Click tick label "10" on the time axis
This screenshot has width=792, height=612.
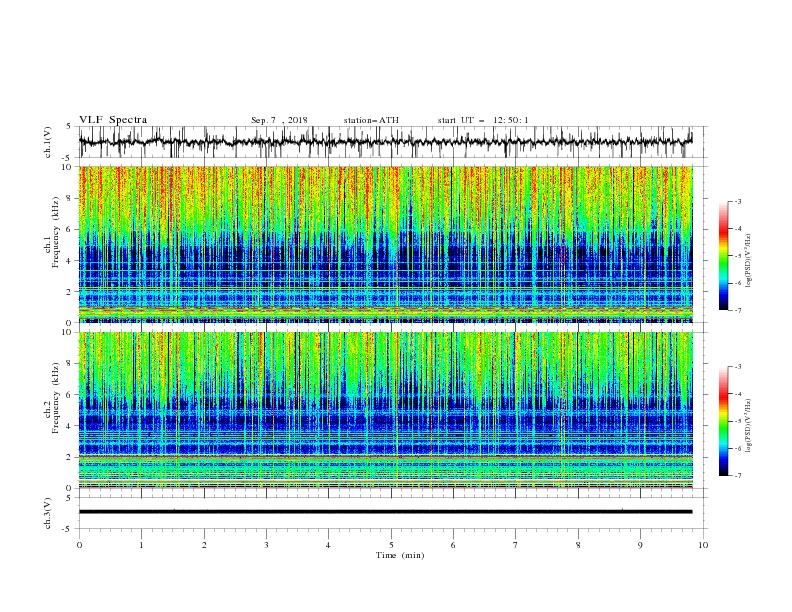click(703, 545)
